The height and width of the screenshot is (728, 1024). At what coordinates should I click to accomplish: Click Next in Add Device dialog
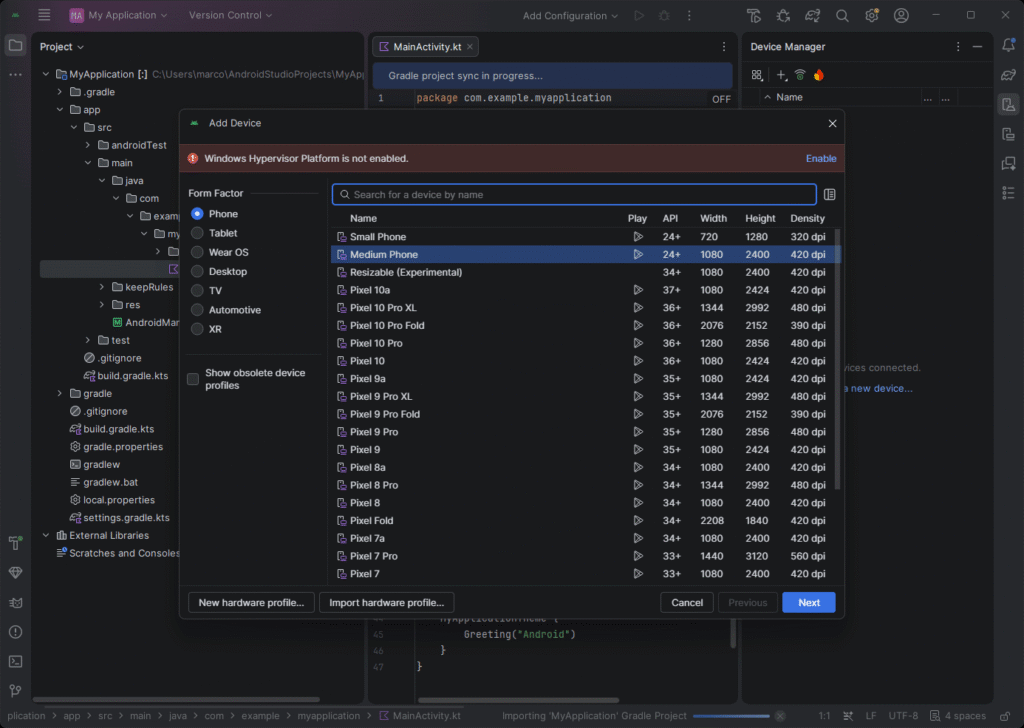point(808,603)
